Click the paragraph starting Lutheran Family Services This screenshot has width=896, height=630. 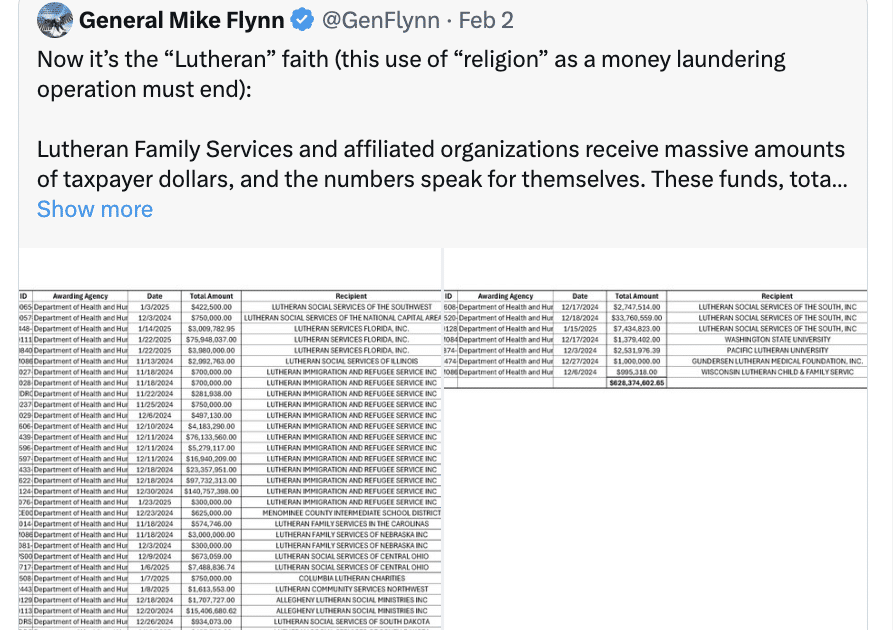pyautogui.click(x=442, y=164)
